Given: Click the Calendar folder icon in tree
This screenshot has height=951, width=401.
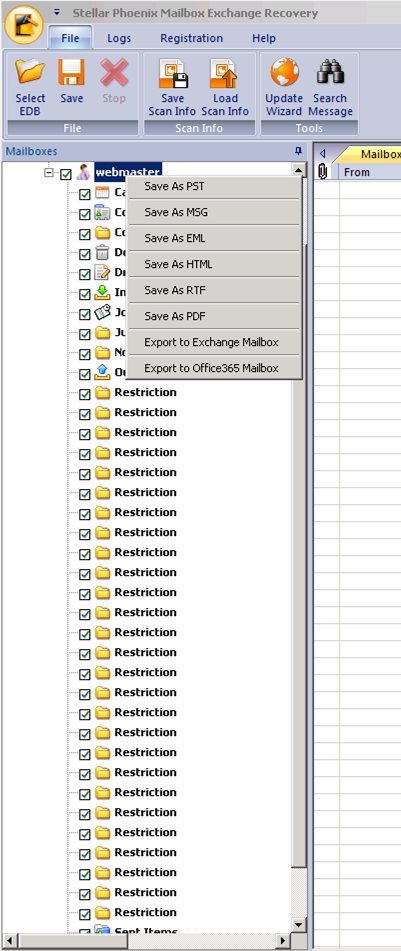Looking at the screenshot, I should pos(103,193).
